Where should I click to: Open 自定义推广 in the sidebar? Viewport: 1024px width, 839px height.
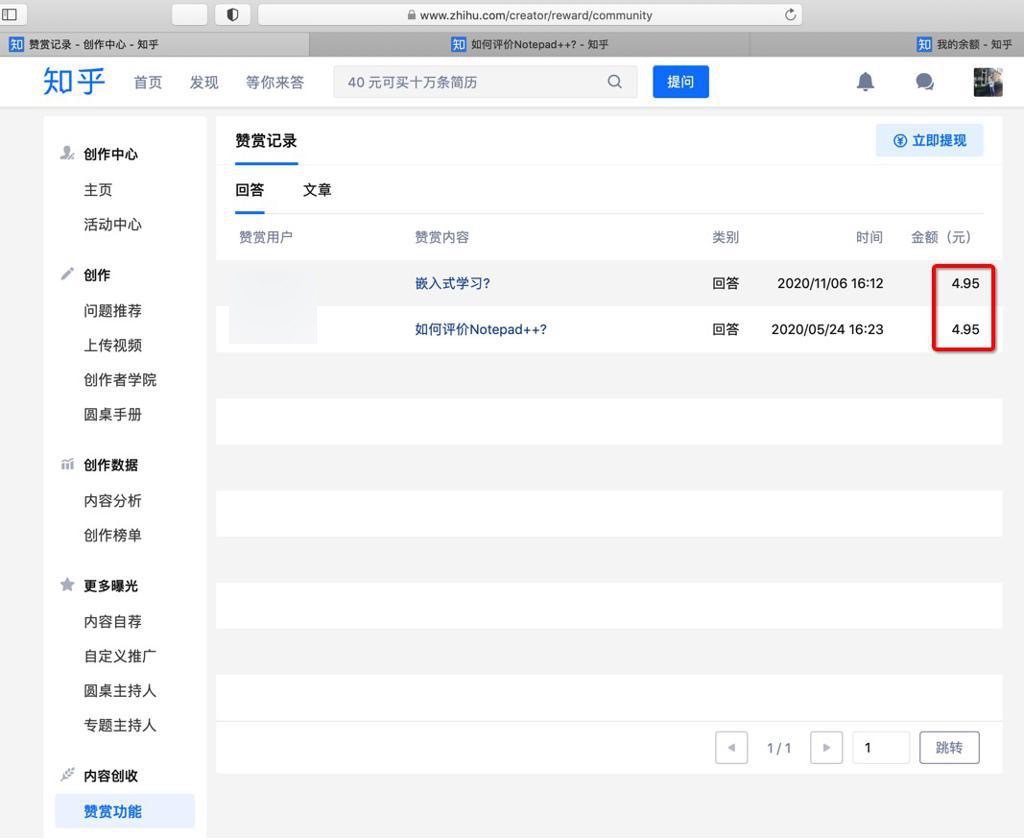(120, 656)
